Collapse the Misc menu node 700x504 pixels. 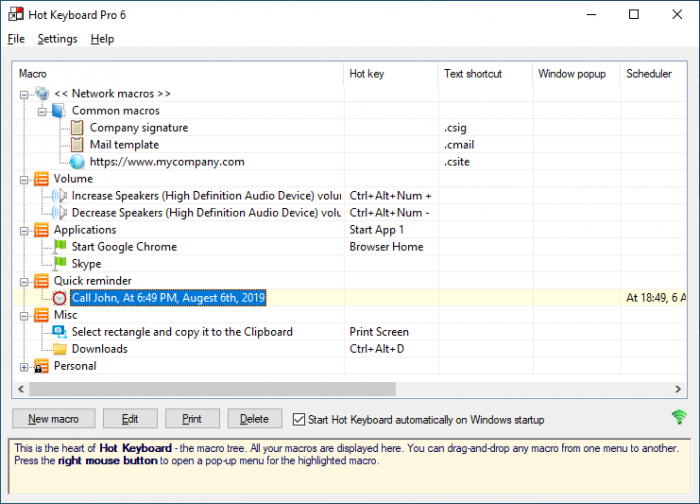24,316
